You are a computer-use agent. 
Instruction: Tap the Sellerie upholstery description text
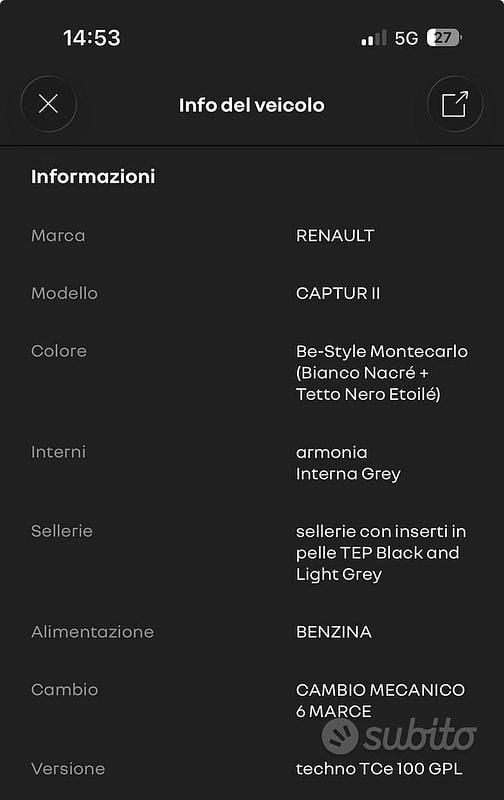(381, 553)
